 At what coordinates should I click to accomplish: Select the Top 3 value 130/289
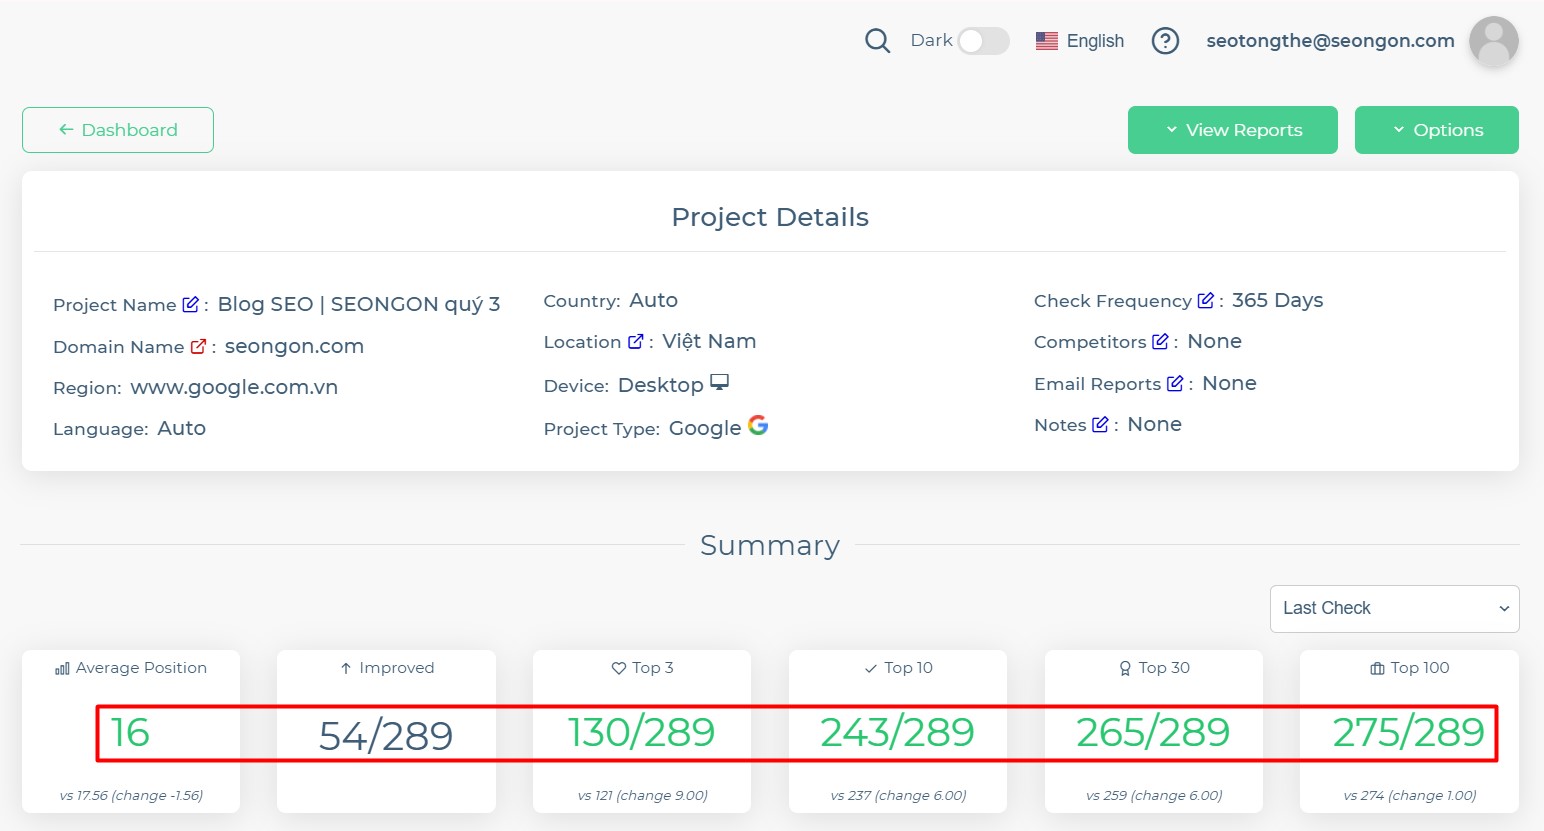[642, 733]
